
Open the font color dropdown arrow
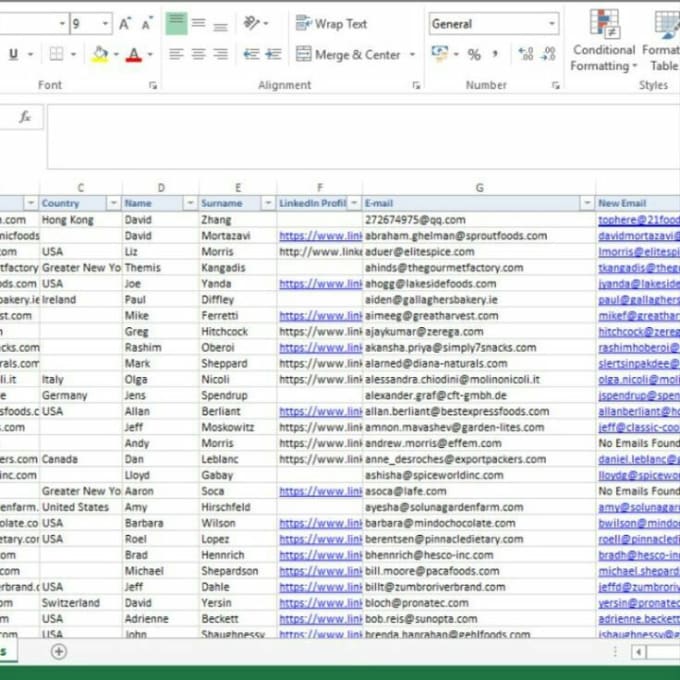coord(150,55)
